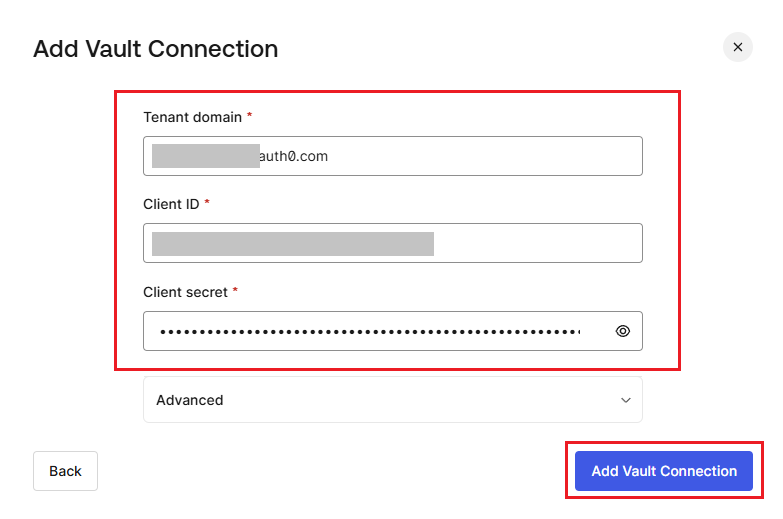Click the Client ID field label
This screenshot has width=783, height=519.
(x=171, y=204)
